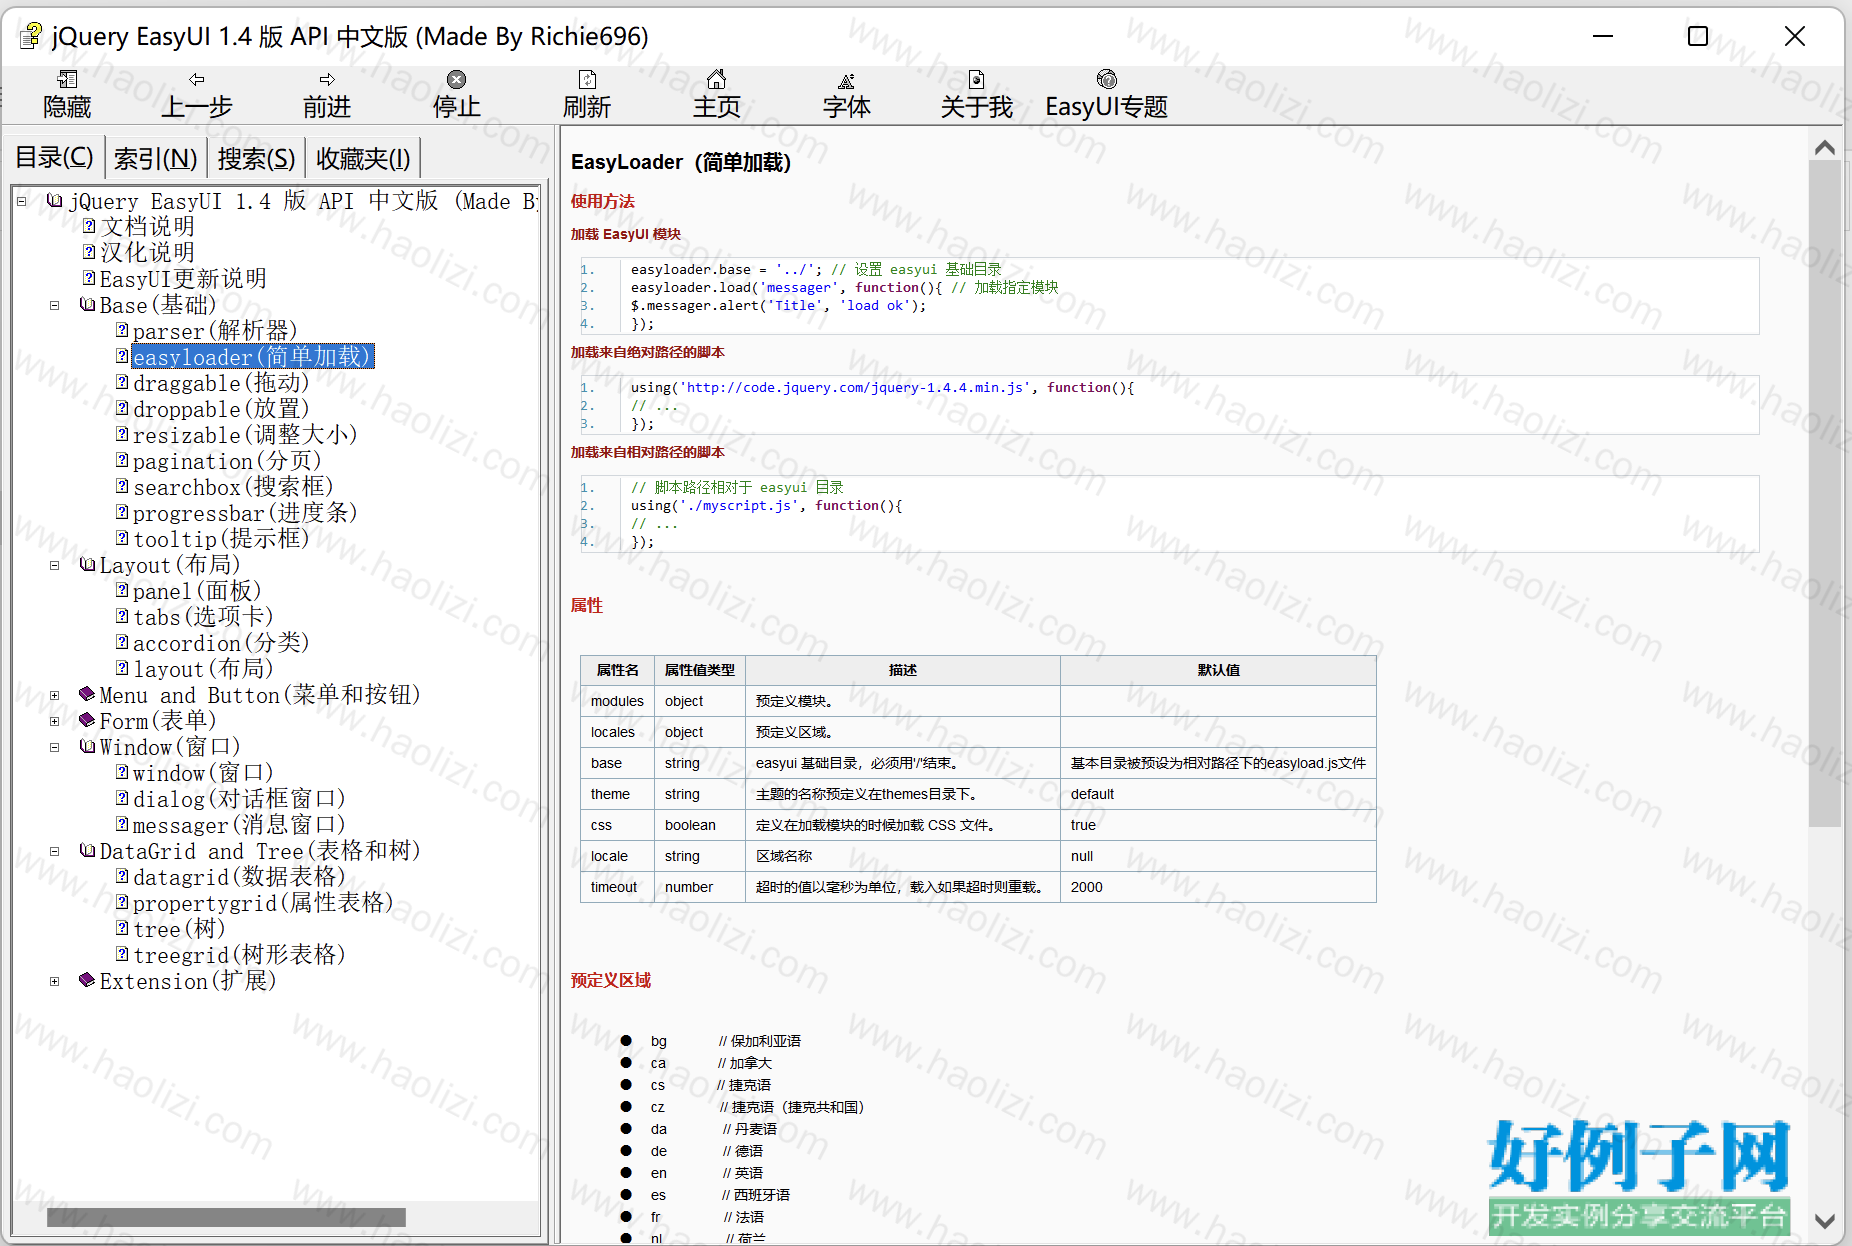Viewport: 1852px width, 1246px height.
Task: Click the page icon beside tabs(选项卡)
Action: click(x=122, y=617)
